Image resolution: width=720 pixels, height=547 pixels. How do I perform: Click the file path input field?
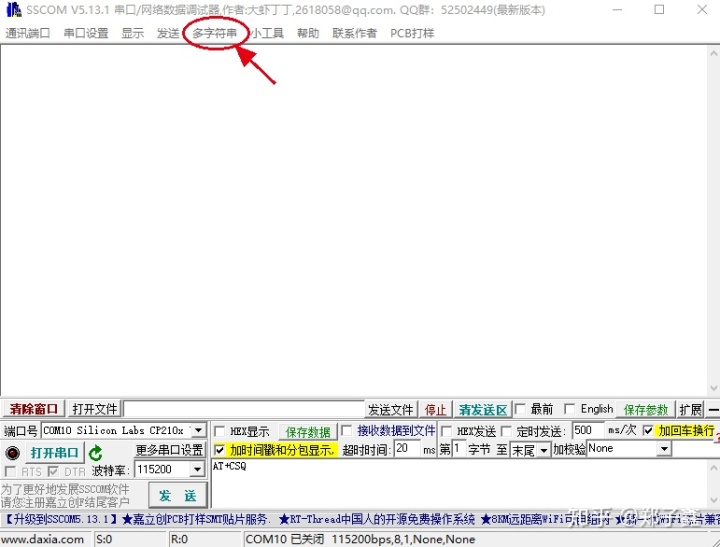(244, 409)
